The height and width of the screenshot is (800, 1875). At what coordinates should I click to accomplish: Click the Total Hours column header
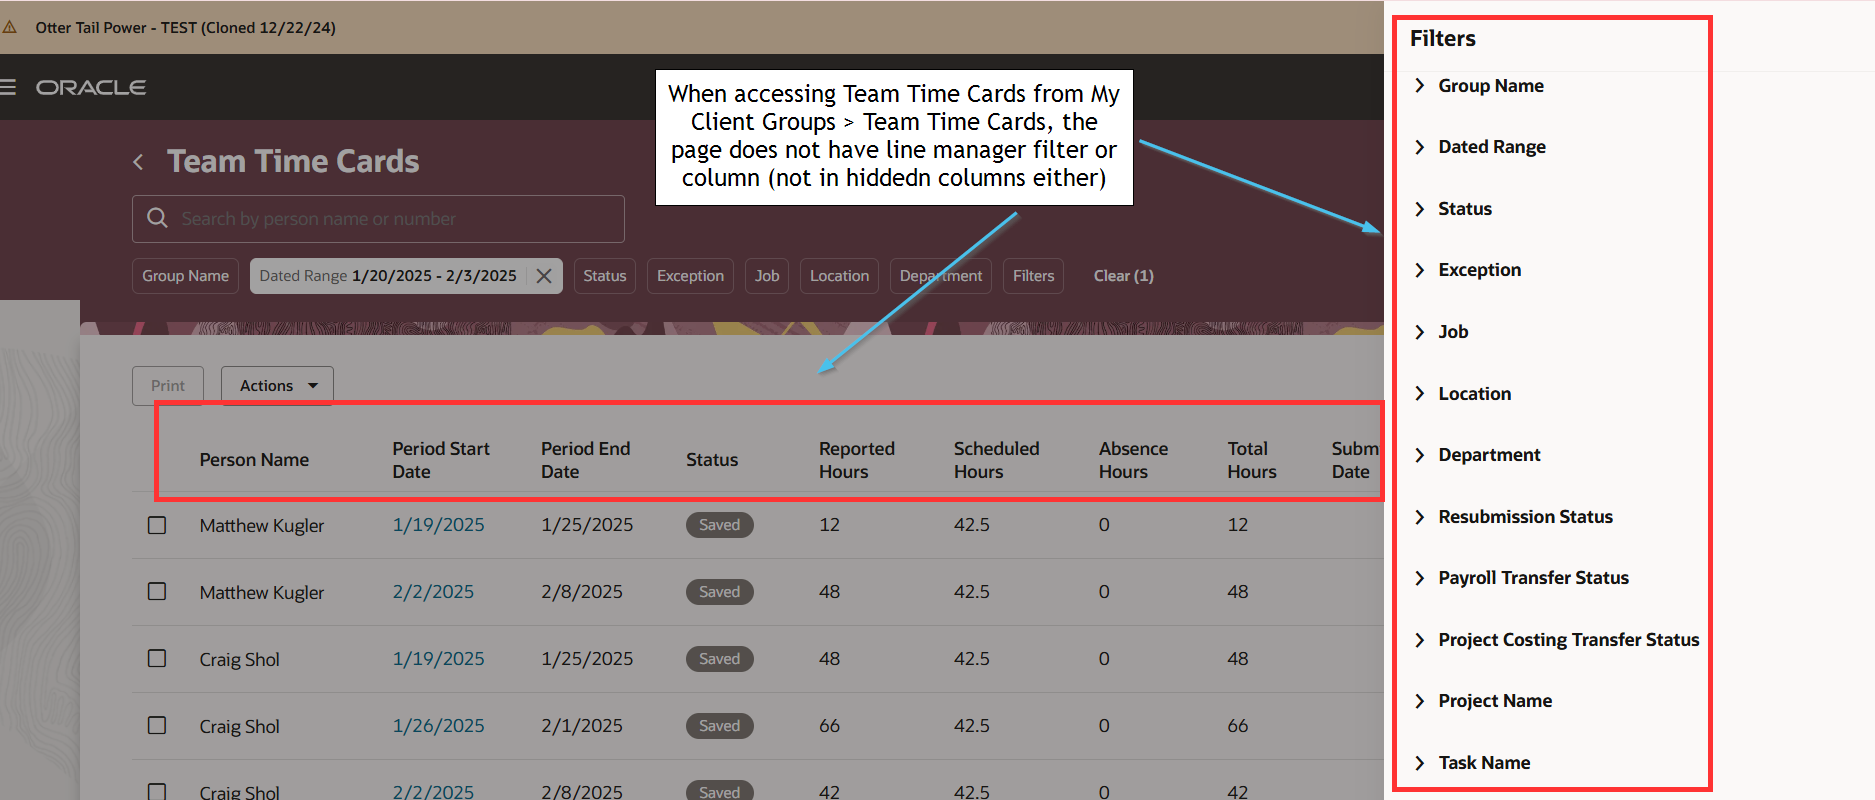pyautogui.click(x=1252, y=460)
